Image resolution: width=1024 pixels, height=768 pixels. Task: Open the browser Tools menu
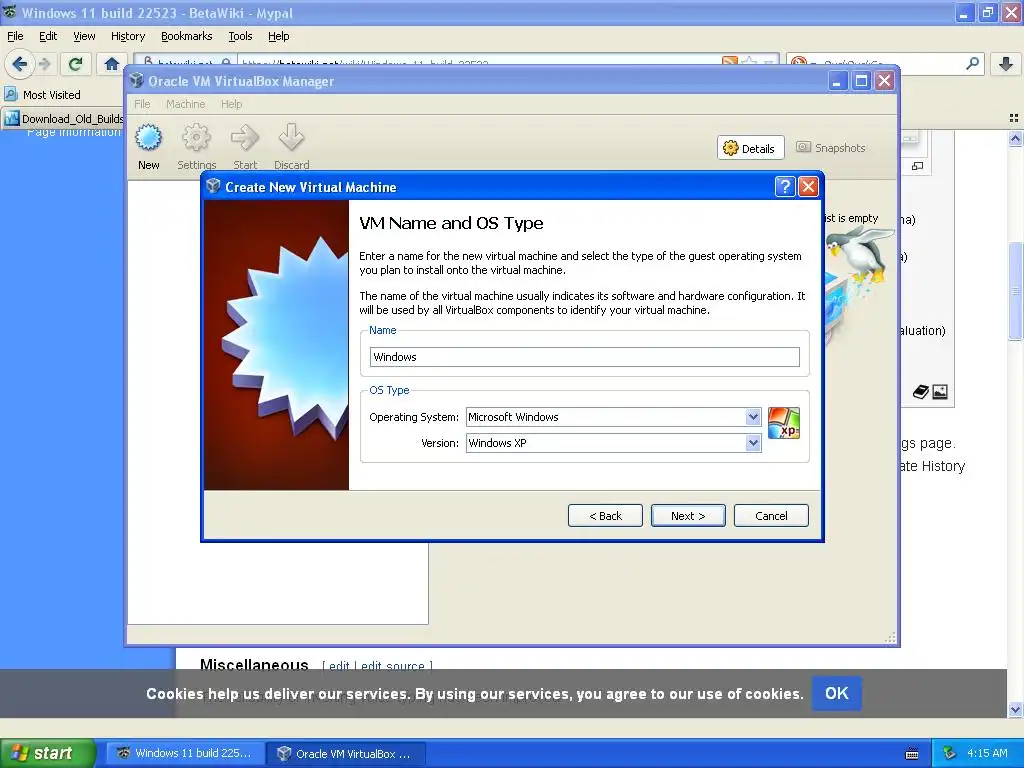[x=240, y=36]
